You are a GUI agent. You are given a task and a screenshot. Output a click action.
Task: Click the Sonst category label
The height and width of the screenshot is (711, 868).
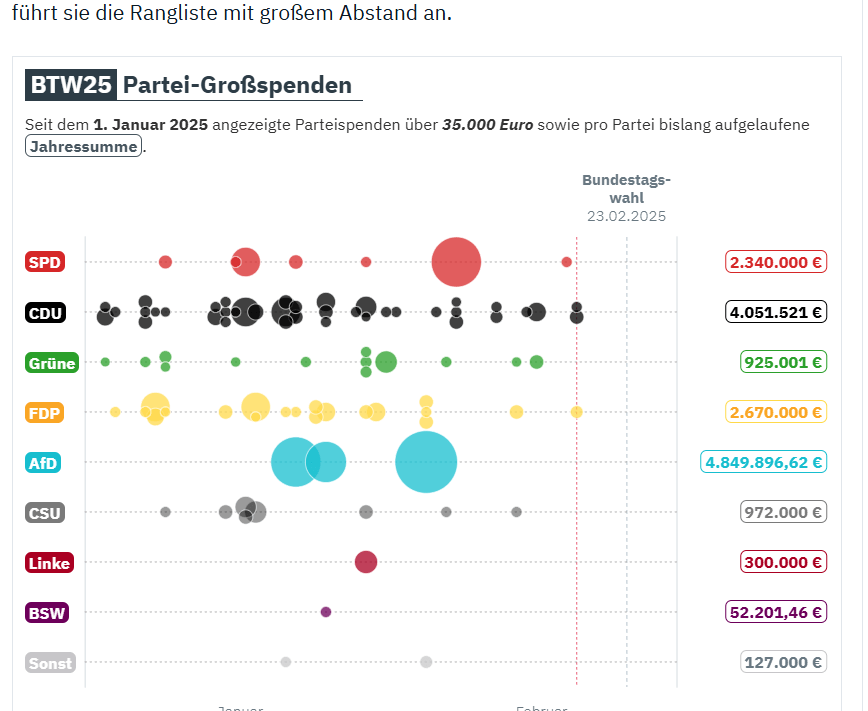51,663
